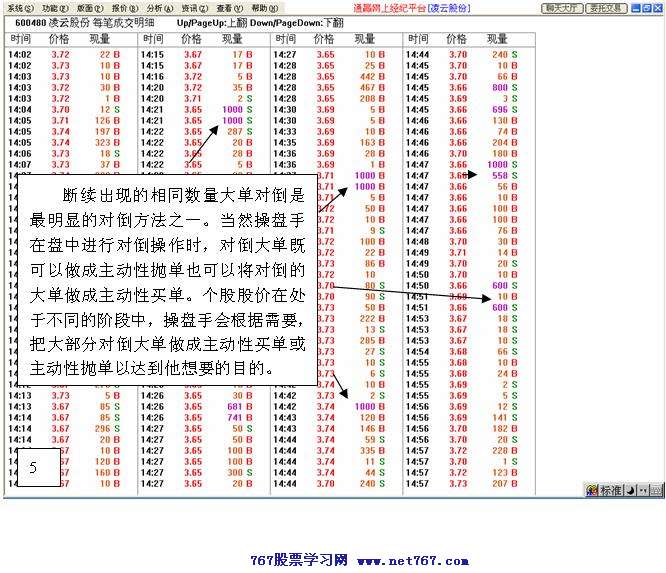Click the numbered box labeled 5
Screen dimensions: 666x573
33,467
